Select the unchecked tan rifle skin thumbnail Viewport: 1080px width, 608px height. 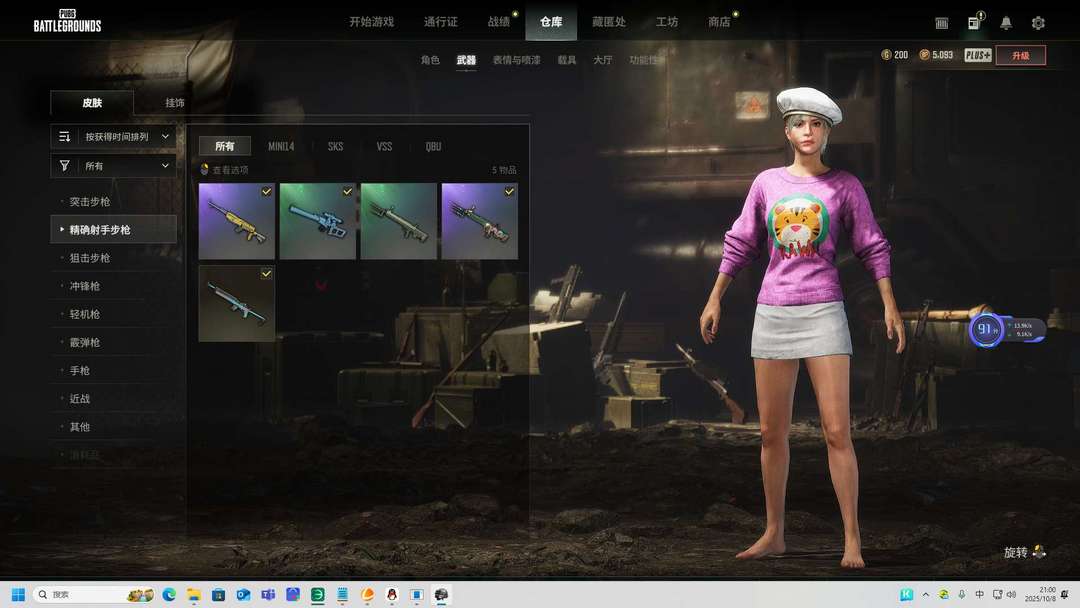point(399,221)
